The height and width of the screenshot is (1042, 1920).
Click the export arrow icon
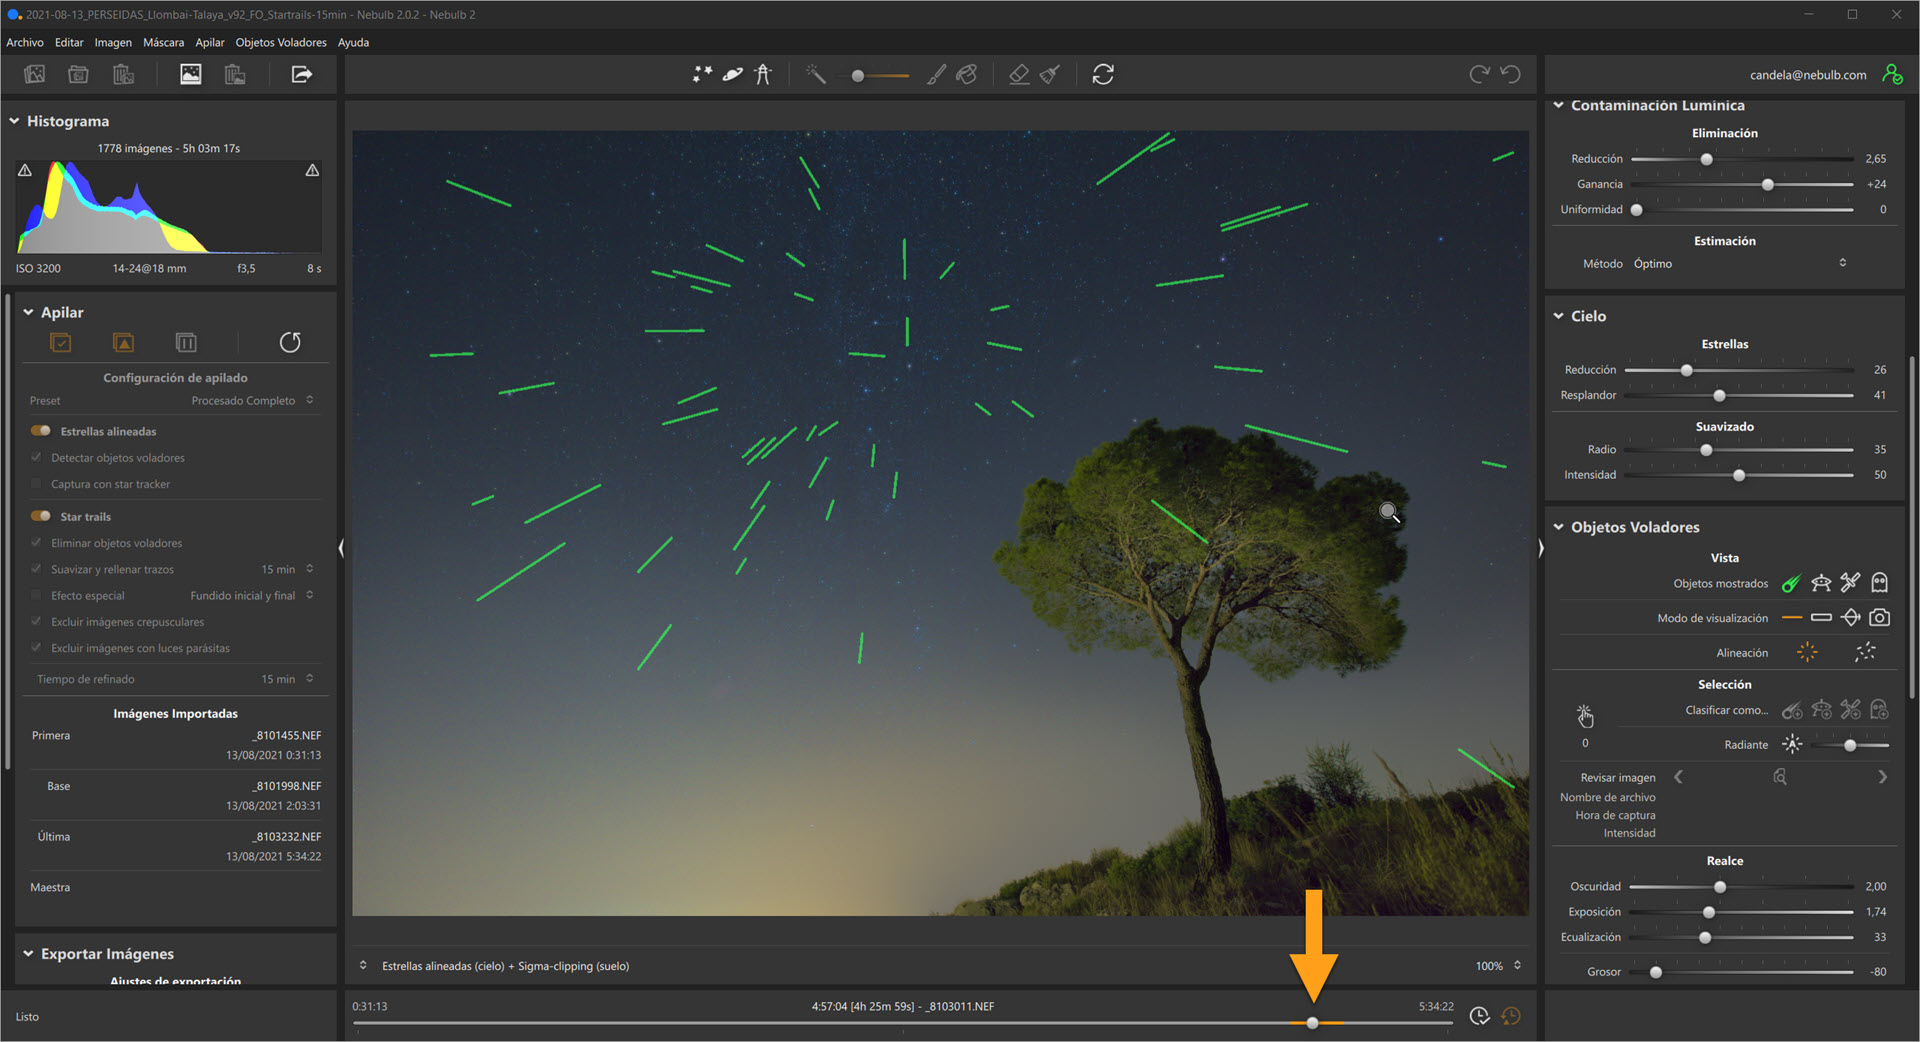coord(301,74)
